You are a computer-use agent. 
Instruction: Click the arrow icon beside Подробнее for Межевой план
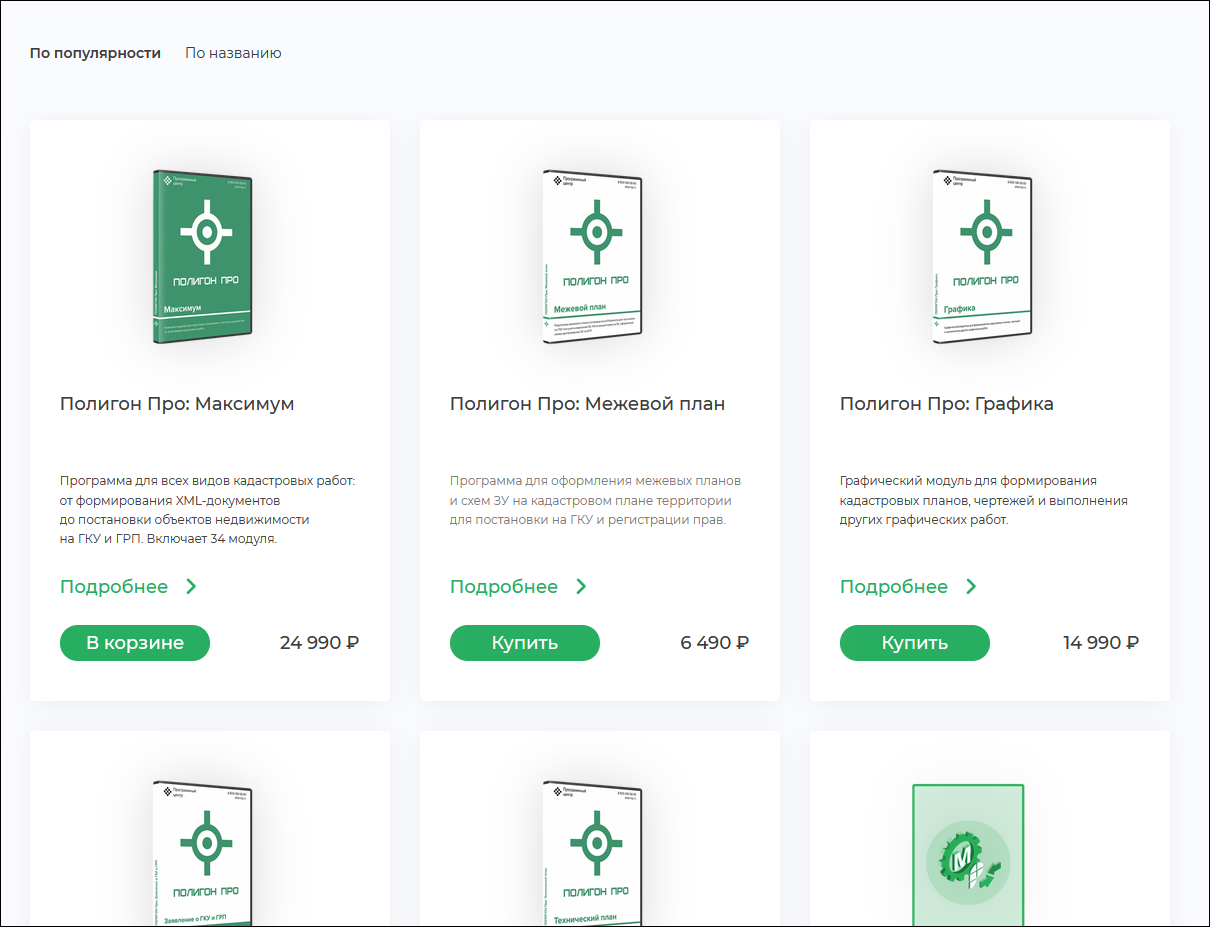click(x=581, y=587)
